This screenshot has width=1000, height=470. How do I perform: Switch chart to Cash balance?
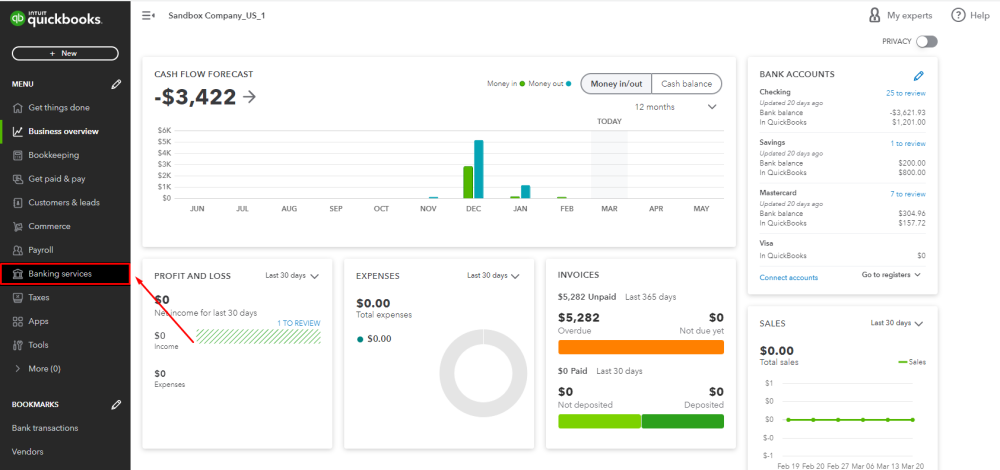(686, 84)
